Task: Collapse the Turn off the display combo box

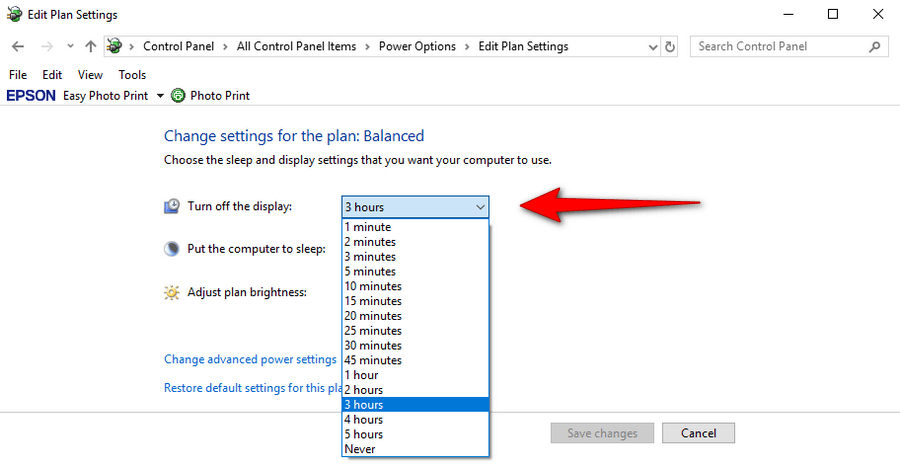Action: tap(415, 207)
